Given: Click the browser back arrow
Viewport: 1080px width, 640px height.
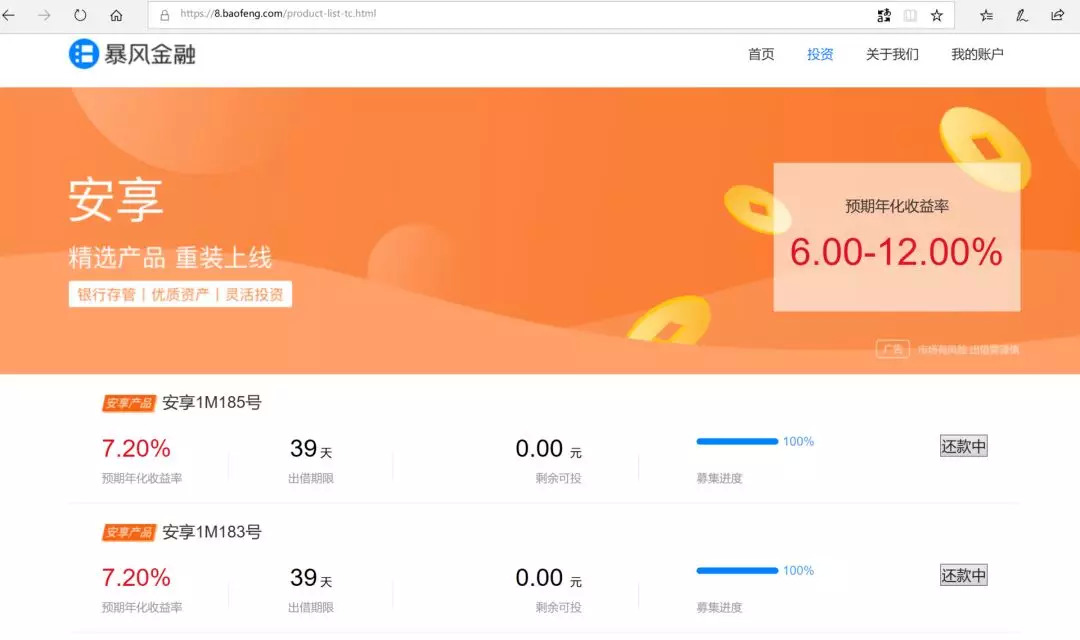Looking at the screenshot, I should point(10,15).
